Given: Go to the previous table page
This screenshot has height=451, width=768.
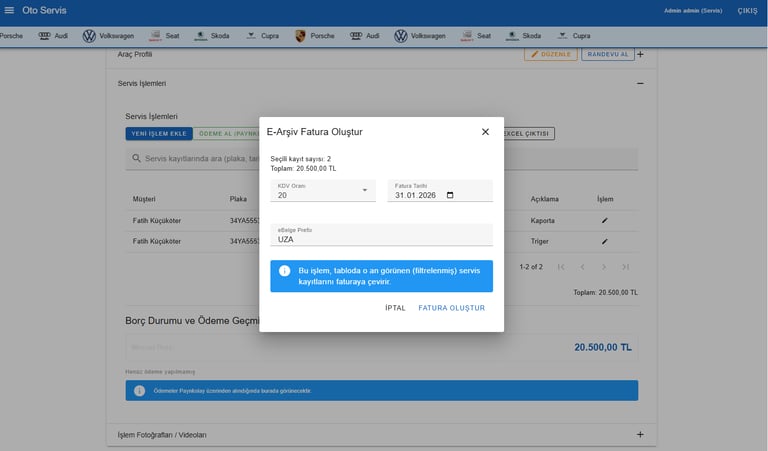Looking at the screenshot, I should coord(582,267).
